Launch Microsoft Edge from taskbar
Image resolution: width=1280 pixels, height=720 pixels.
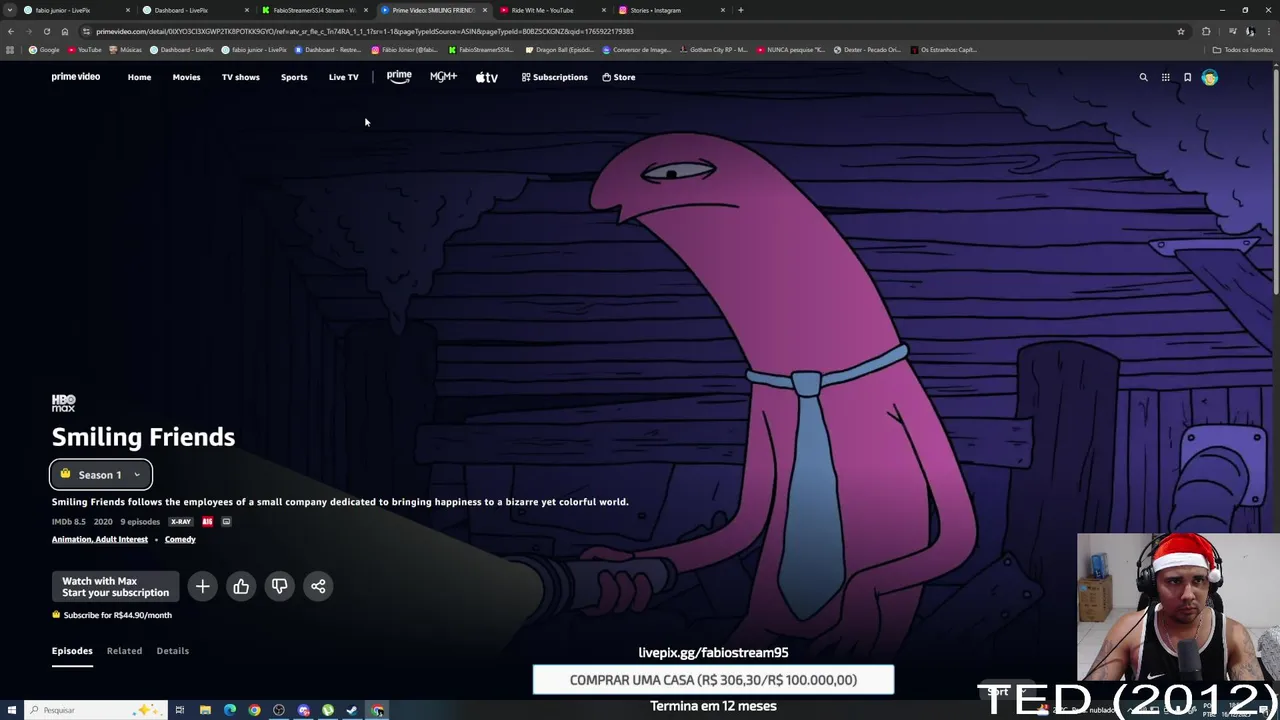pos(230,710)
